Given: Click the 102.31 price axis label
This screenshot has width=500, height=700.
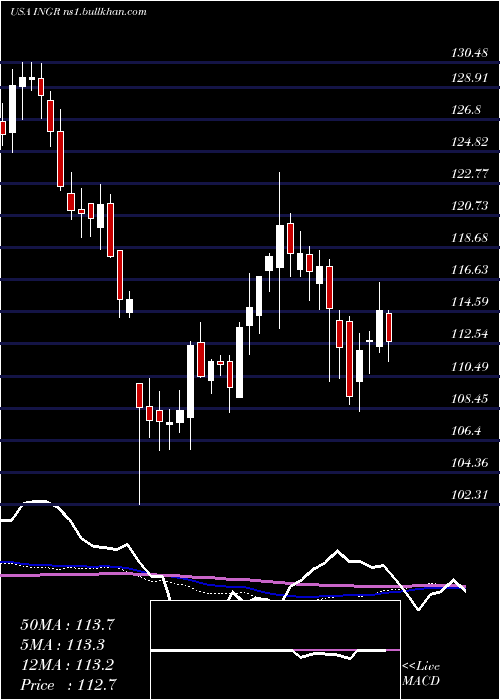Looking at the screenshot, I should (469, 495).
